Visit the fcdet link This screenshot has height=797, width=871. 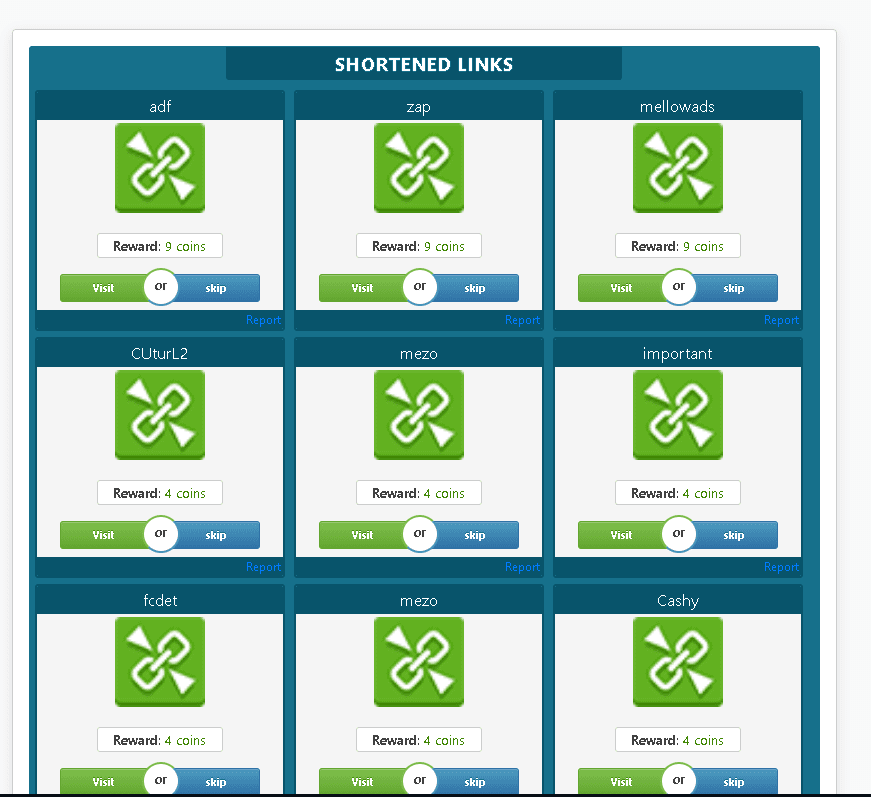pyautogui.click(x=103, y=781)
